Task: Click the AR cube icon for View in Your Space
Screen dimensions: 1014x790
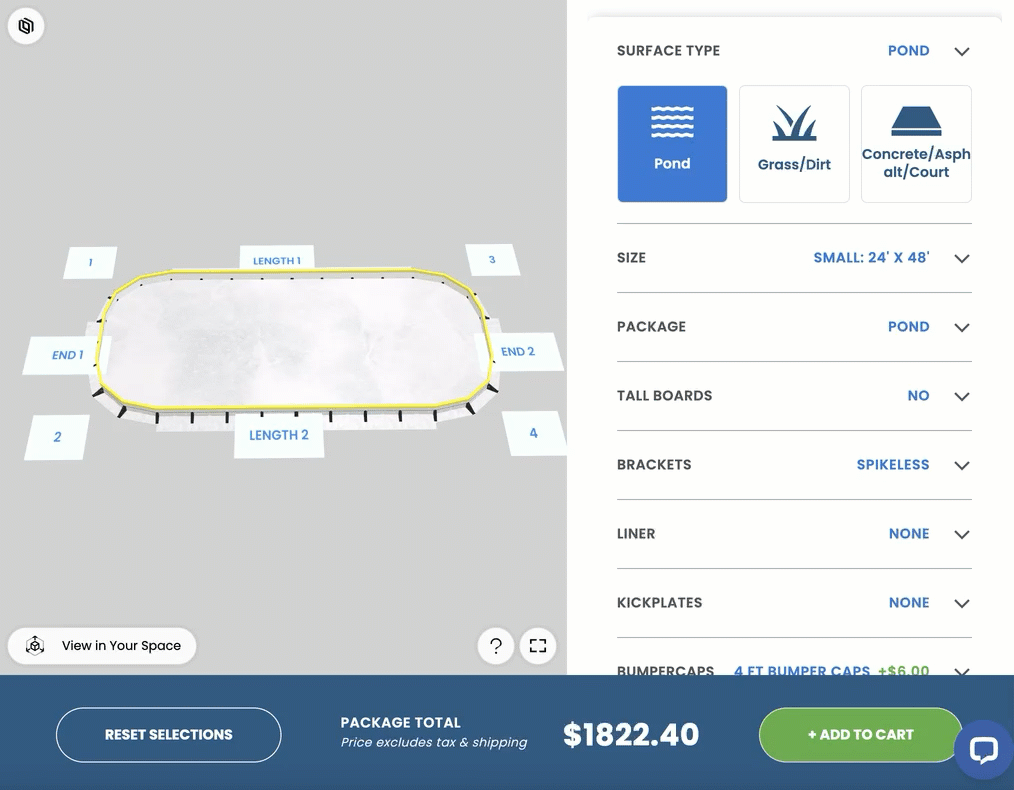Action: [x=36, y=646]
